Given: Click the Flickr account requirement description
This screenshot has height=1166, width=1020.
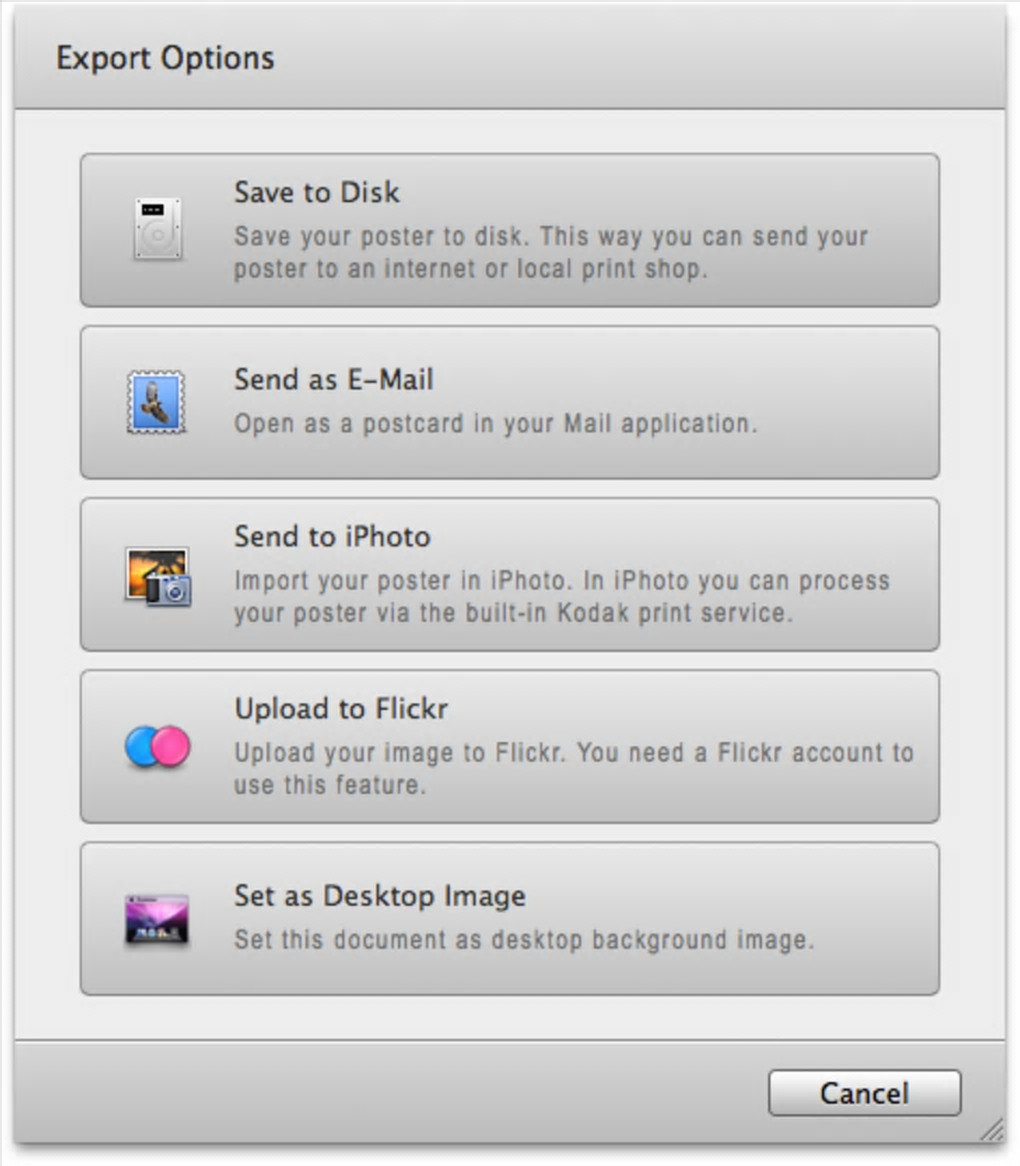Looking at the screenshot, I should pos(573,768).
